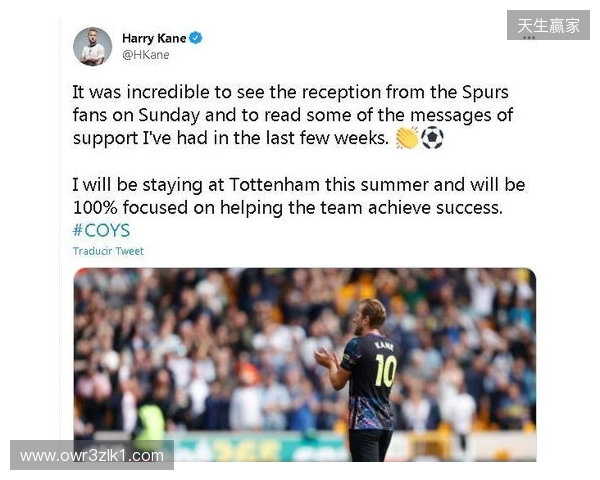The image size is (600, 480).
Task: Open Harry Kane's profile avatar
Action: 93,47
